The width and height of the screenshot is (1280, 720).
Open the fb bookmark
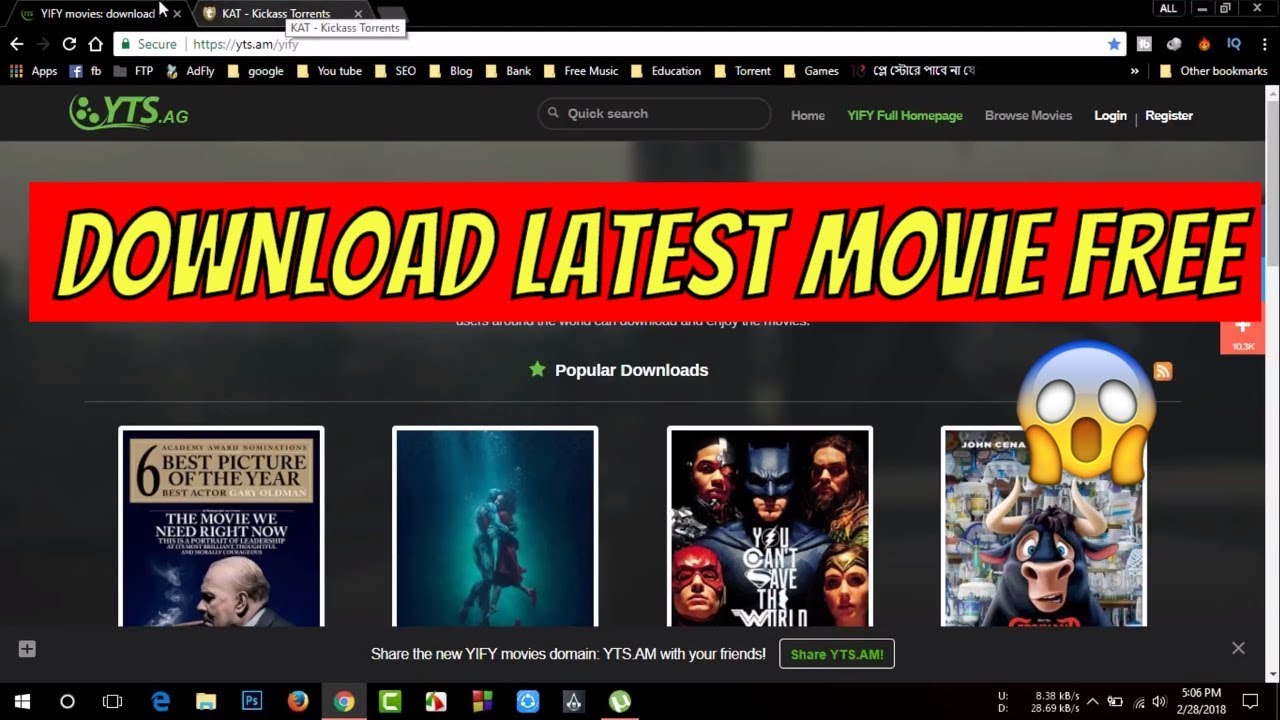click(x=85, y=71)
